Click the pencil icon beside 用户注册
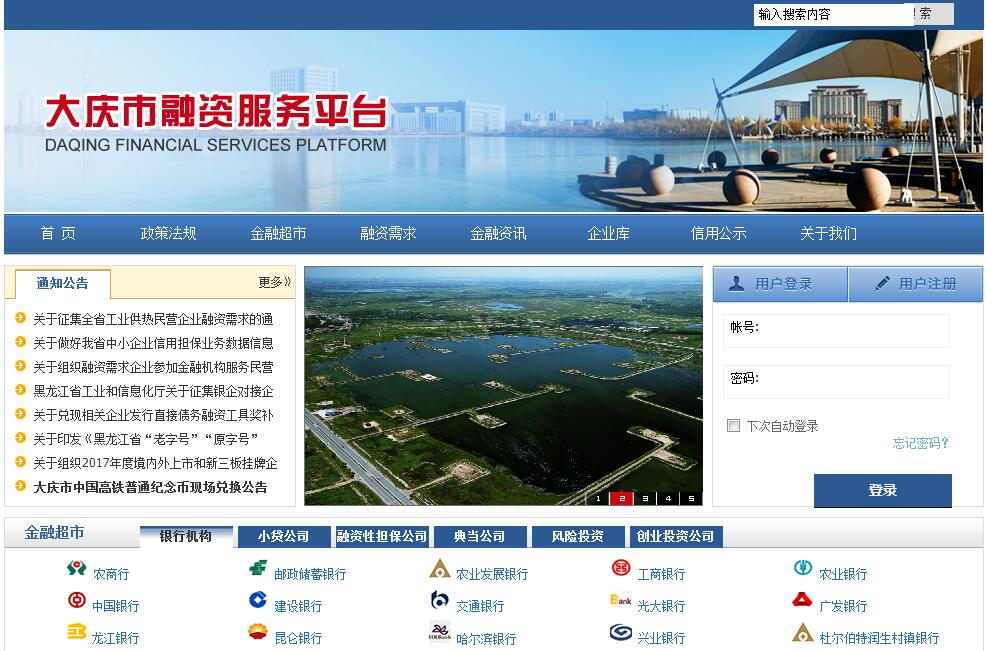This screenshot has width=986, height=651. [x=882, y=283]
